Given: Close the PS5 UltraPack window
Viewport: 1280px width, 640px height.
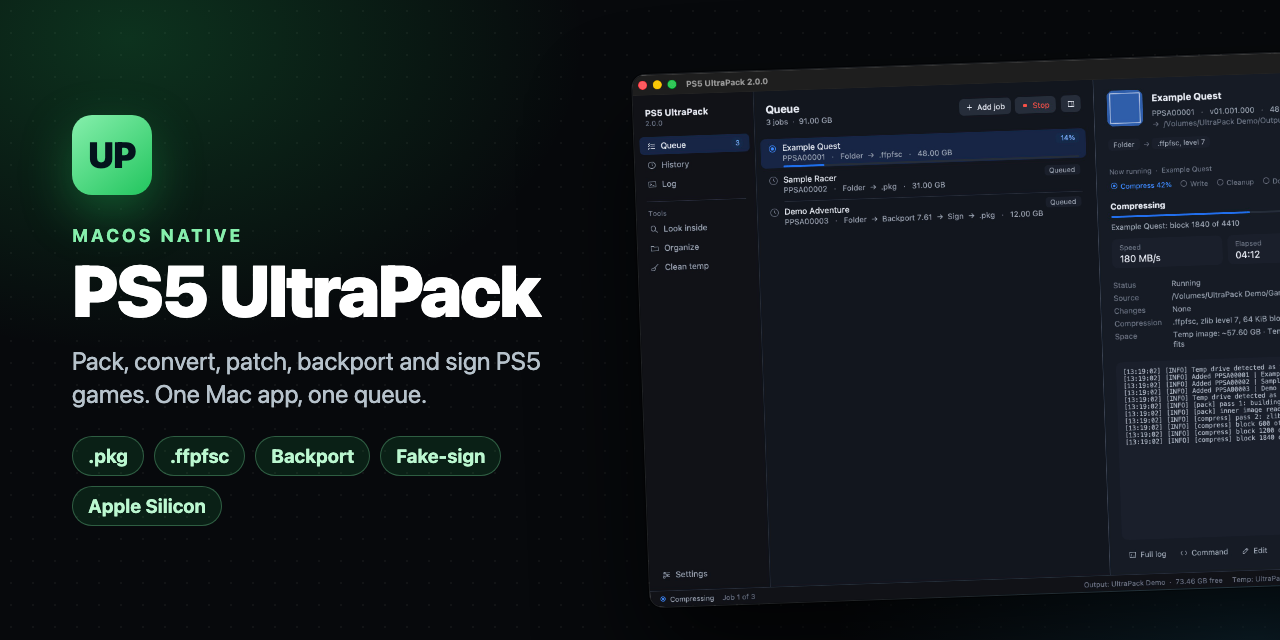Looking at the screenshot, I should [643, 86].
